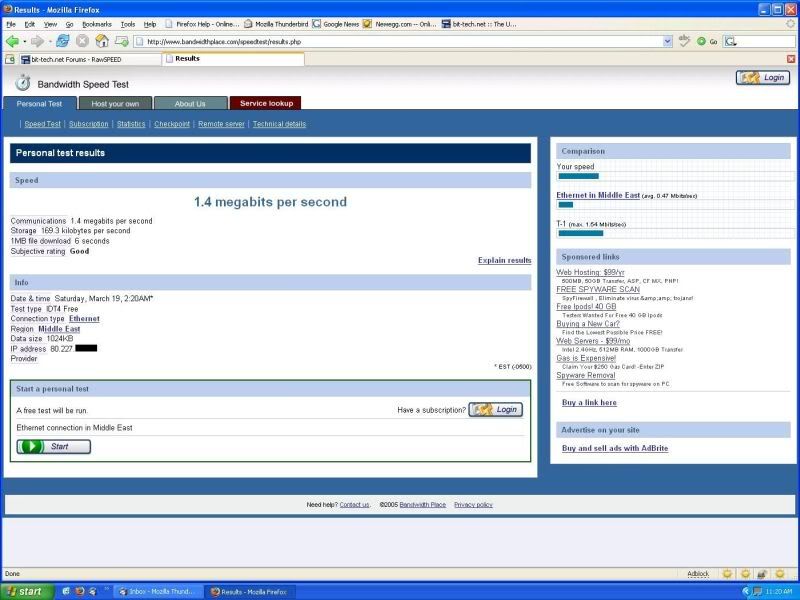Click the new tab icon left of tabs
800x600 pixels.
[x=10, y=59]
